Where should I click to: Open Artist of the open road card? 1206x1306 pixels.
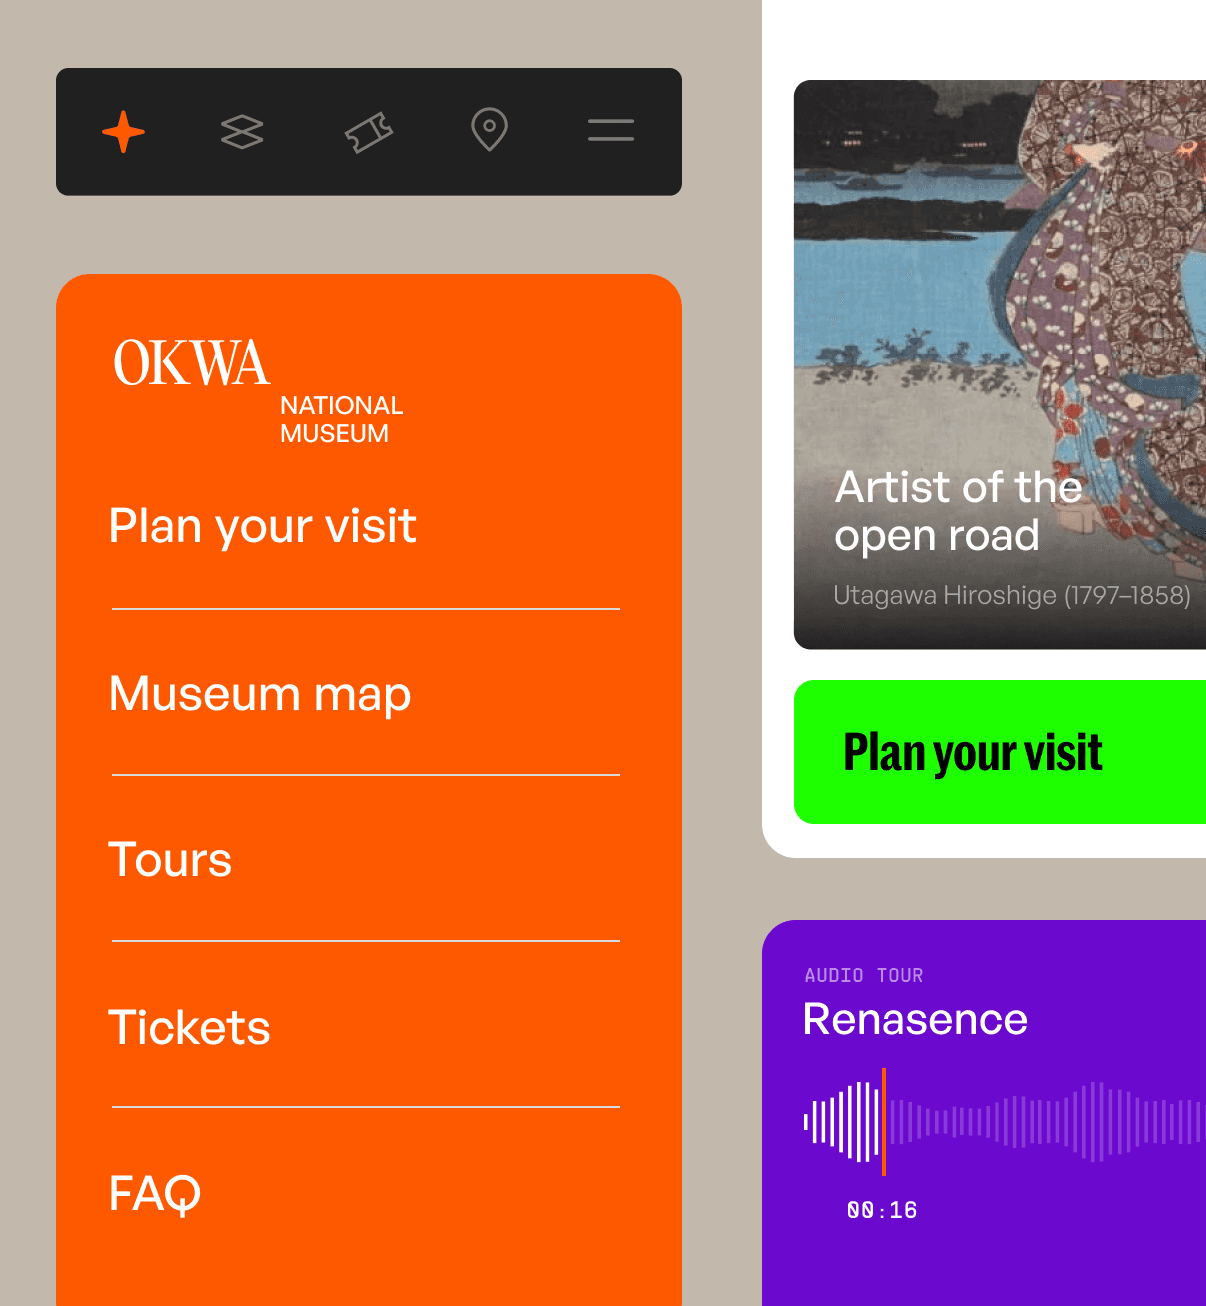(x=1000, y=364)
